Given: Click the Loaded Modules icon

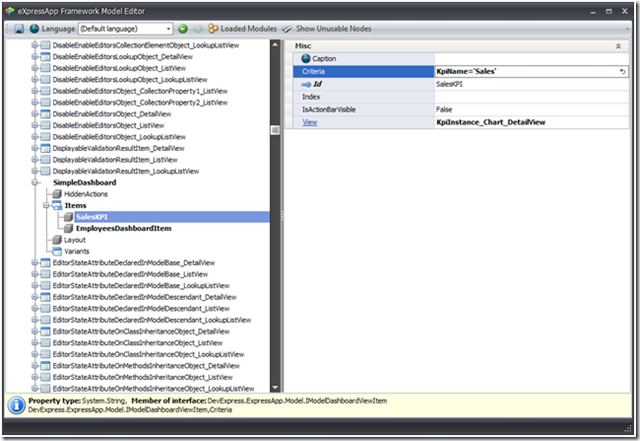Looking at the screenshot, I should click(x=213, y=29).
